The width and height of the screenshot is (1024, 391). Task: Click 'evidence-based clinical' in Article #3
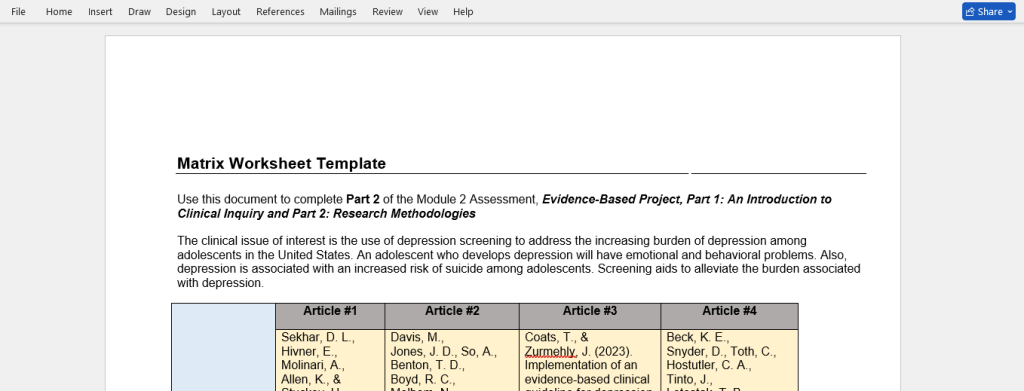[587, 379]
